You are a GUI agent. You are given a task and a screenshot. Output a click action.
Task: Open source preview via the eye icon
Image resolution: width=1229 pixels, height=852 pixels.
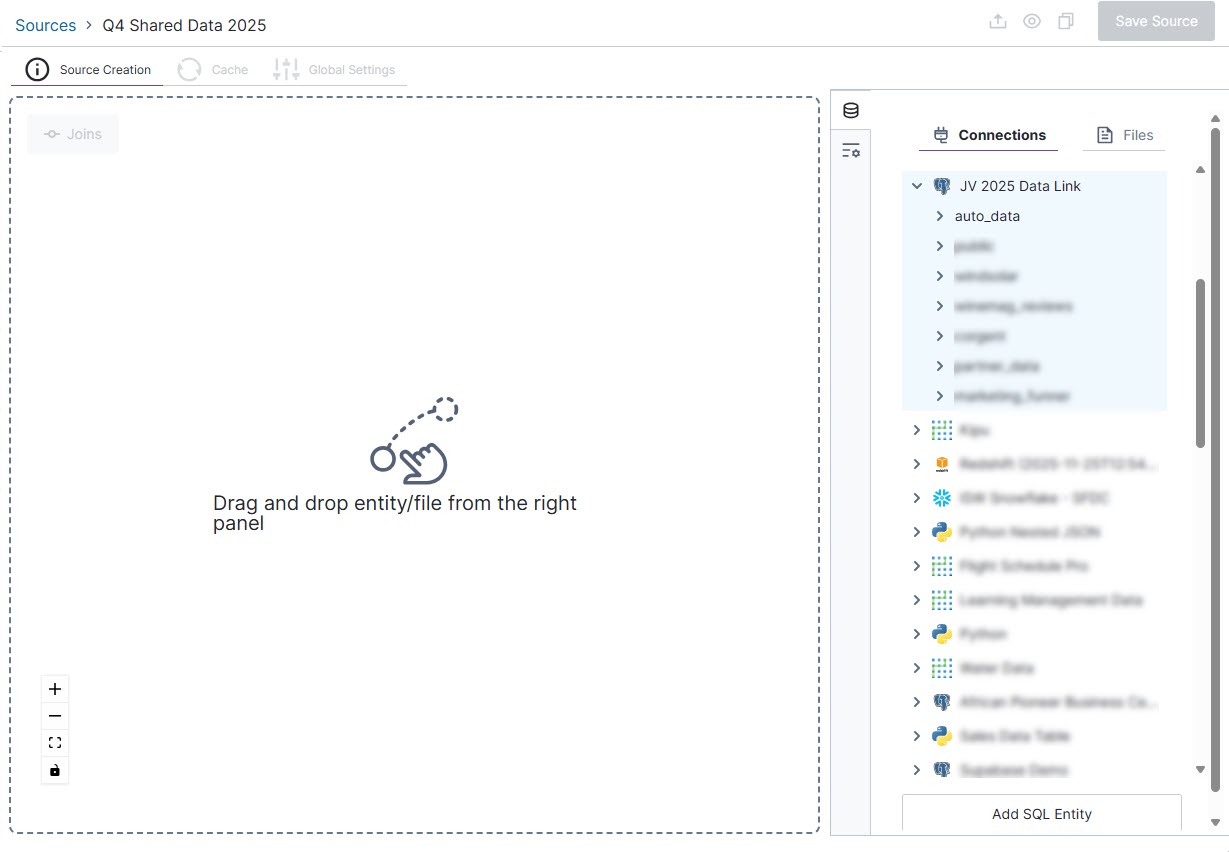tap(1031, 20)
